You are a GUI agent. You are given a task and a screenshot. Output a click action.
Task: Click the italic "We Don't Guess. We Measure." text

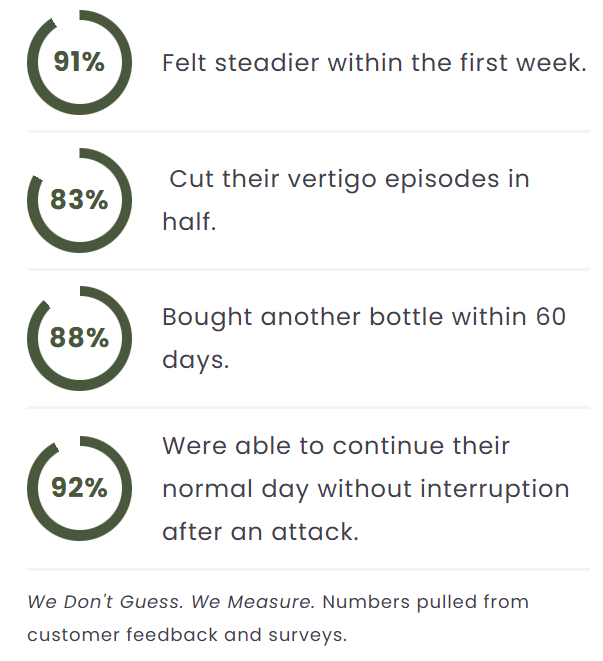(171, 602)
